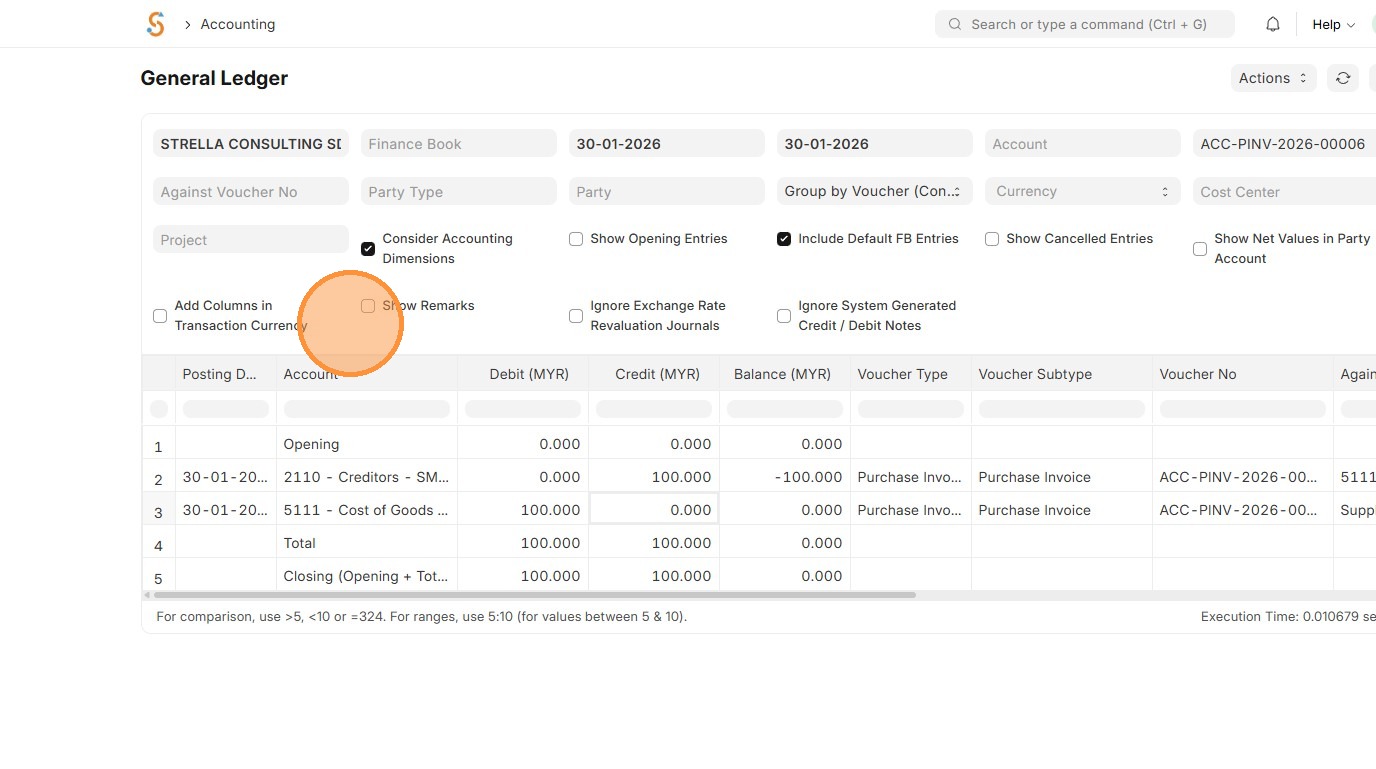
Task: Click the Against Voucher No field
Action: point(250,192)
